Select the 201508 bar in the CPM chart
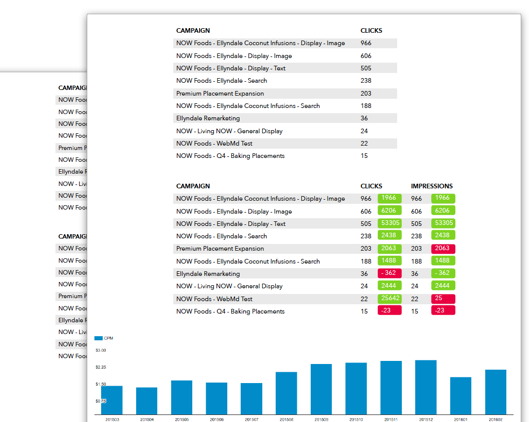The width and height of the screenshot is (529, 422). point(286,393)
